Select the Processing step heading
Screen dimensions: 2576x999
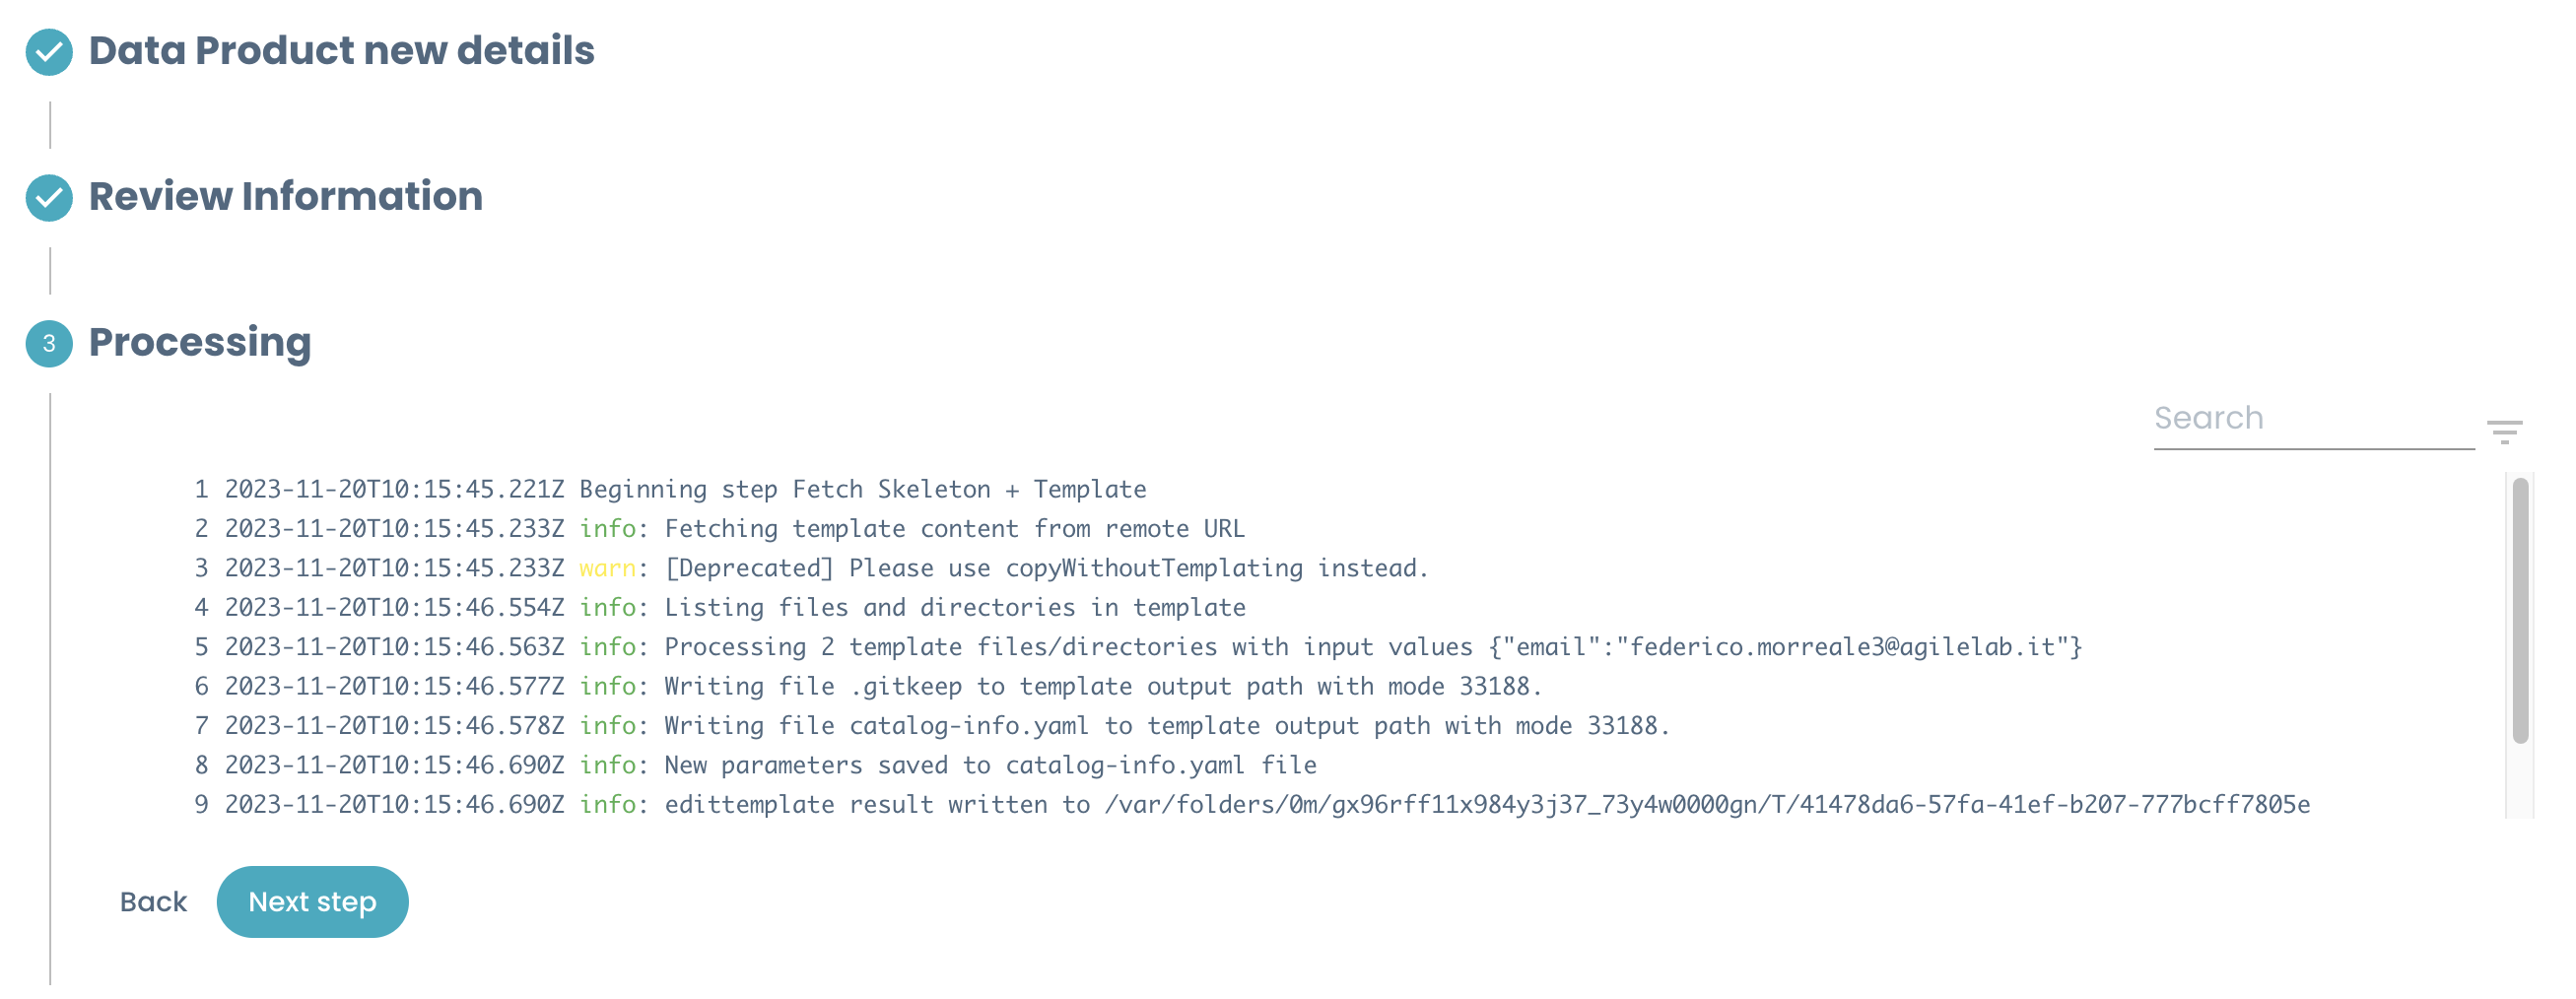coord(200,343)
